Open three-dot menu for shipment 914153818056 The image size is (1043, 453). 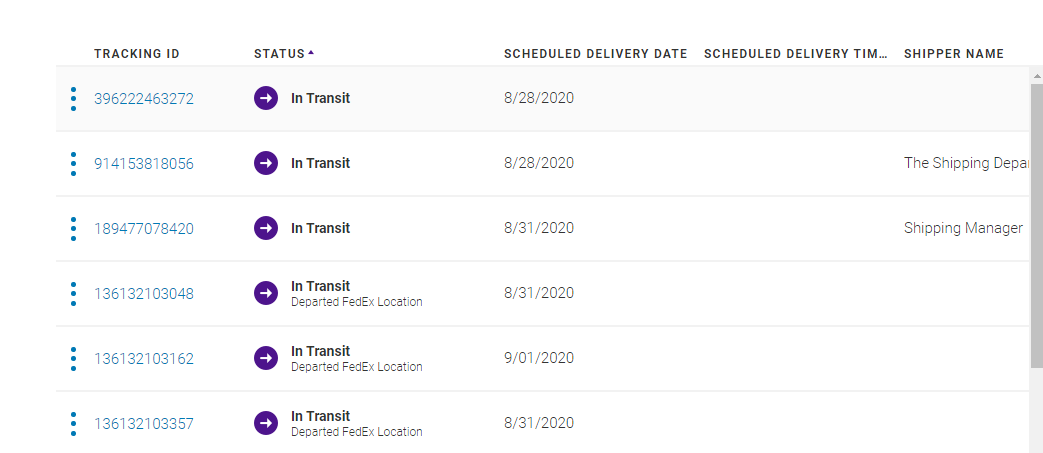pos(73,164)
